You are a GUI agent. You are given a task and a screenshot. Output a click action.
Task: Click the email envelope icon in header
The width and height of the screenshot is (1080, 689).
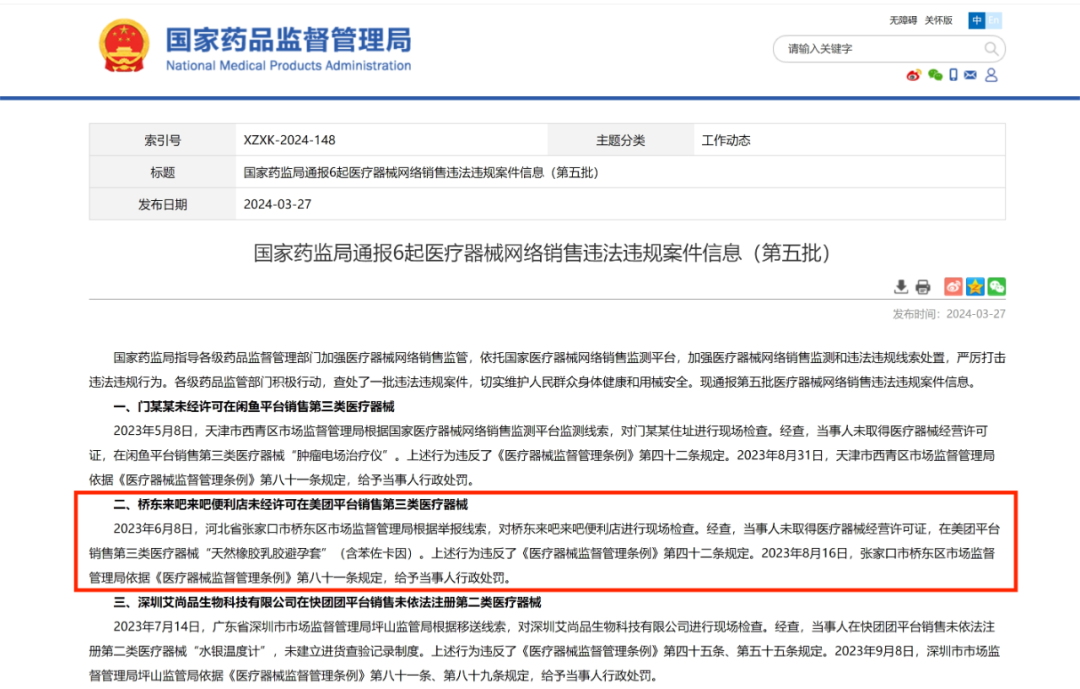[x=969, y=75]
